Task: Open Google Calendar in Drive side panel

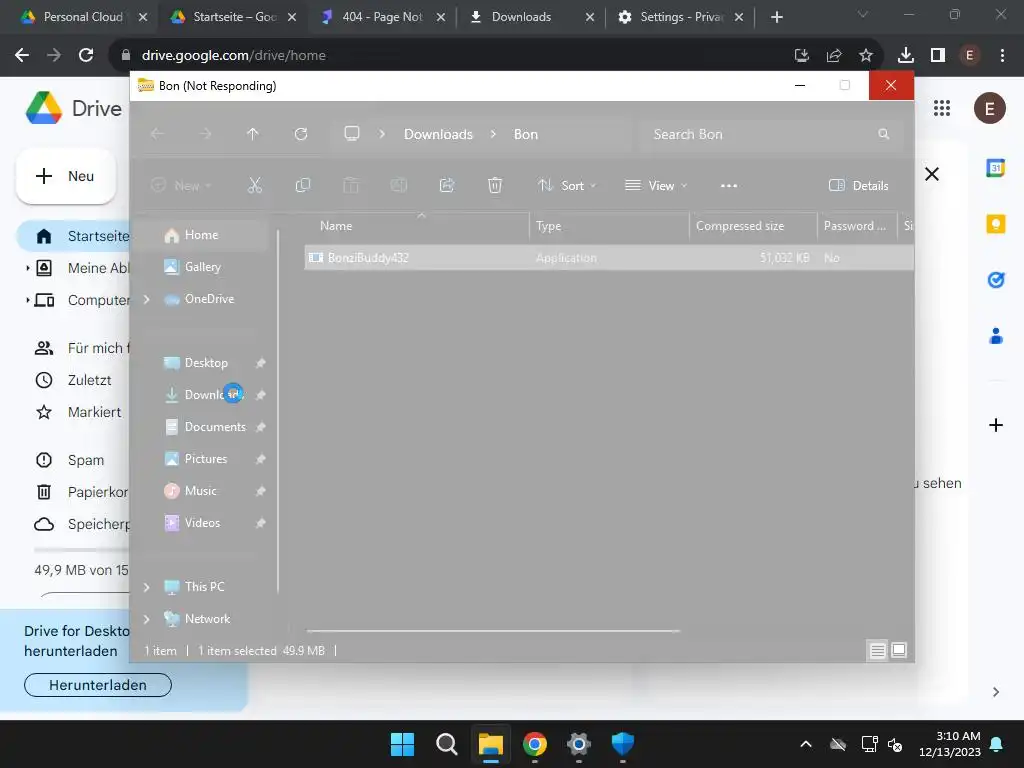Action: tap(996, 168)
